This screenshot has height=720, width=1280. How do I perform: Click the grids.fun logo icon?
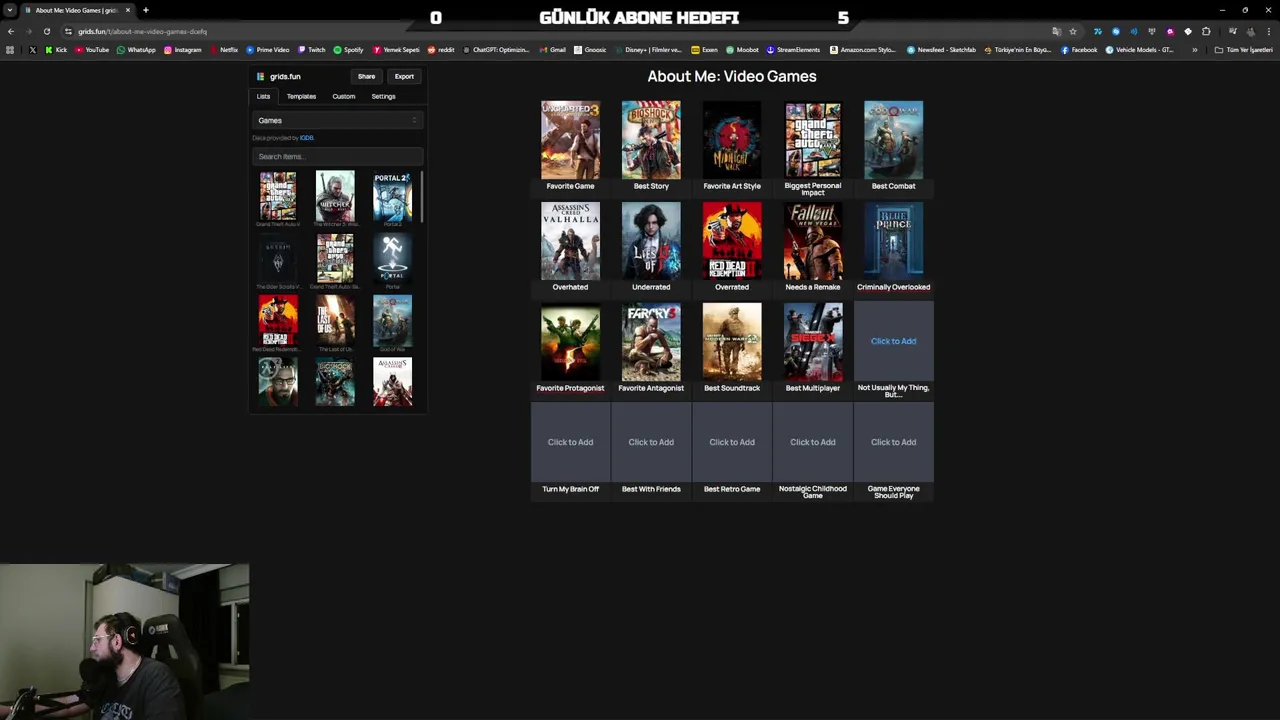point(260,76)
